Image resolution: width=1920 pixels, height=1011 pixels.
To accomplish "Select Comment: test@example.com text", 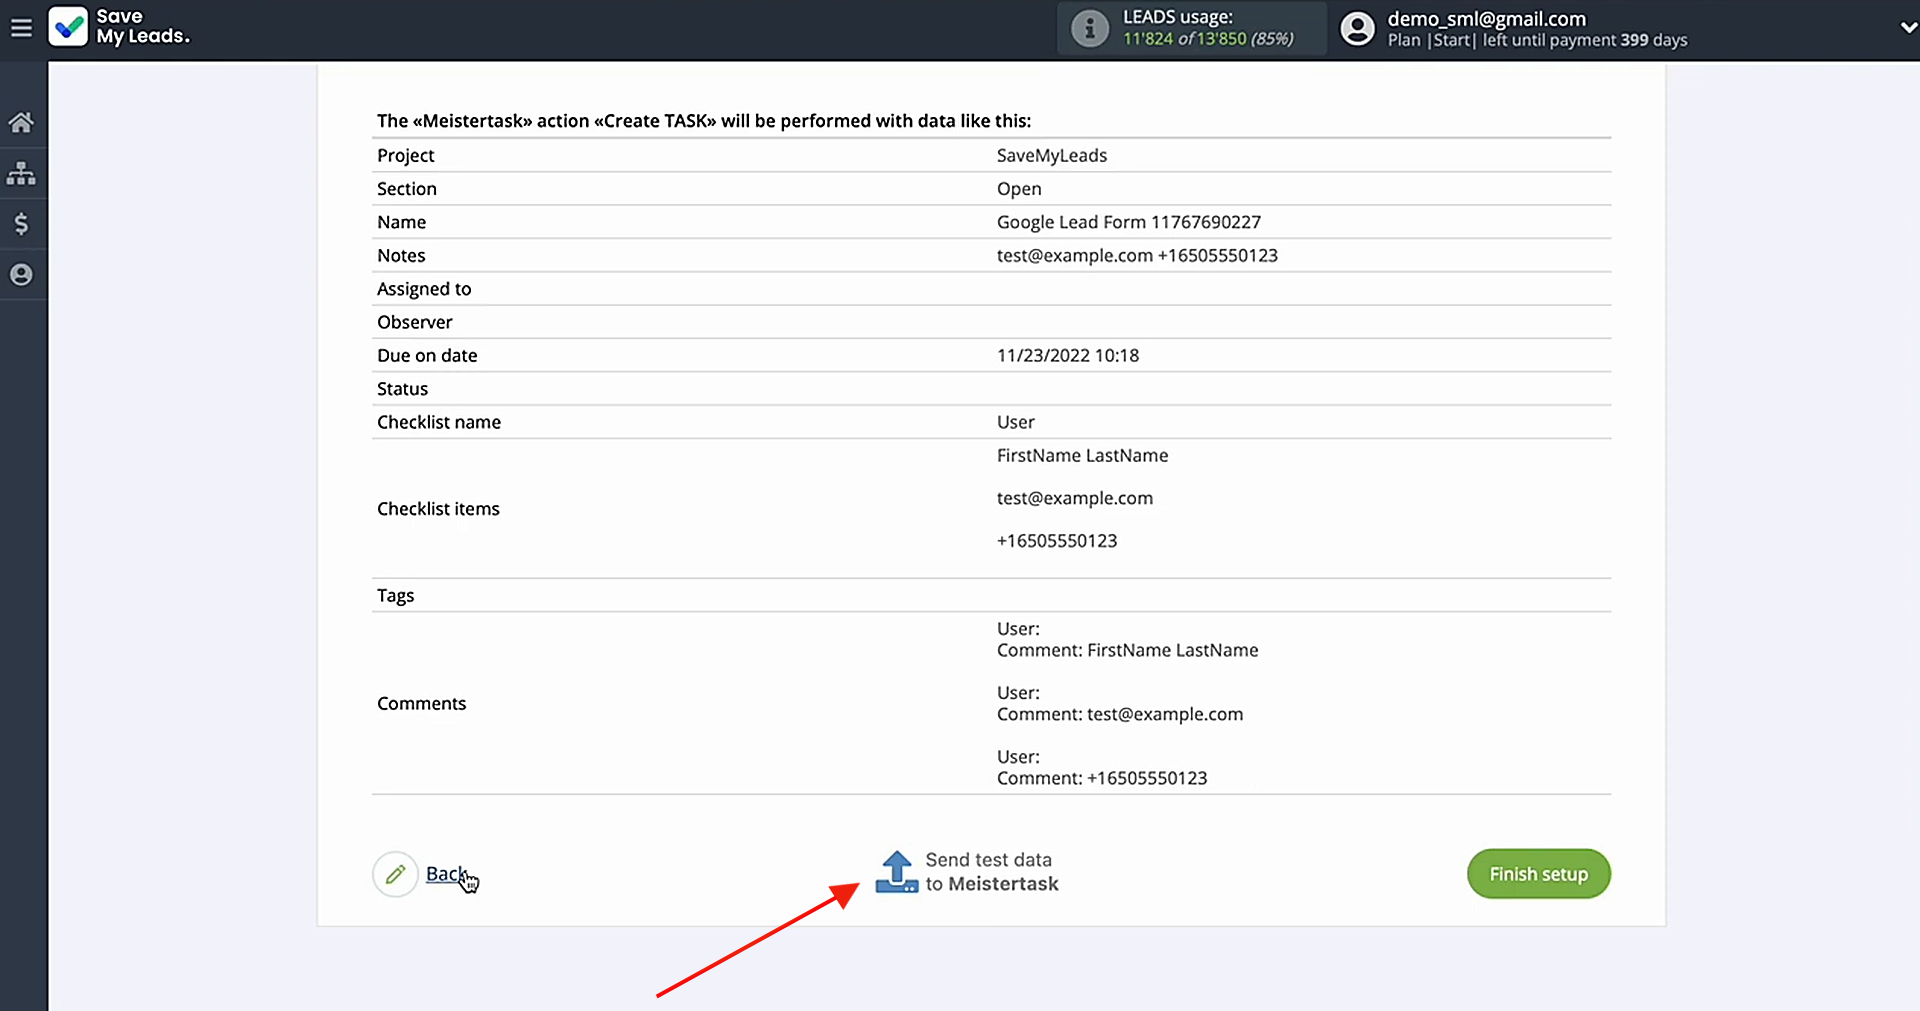I will click(1120, 714).
